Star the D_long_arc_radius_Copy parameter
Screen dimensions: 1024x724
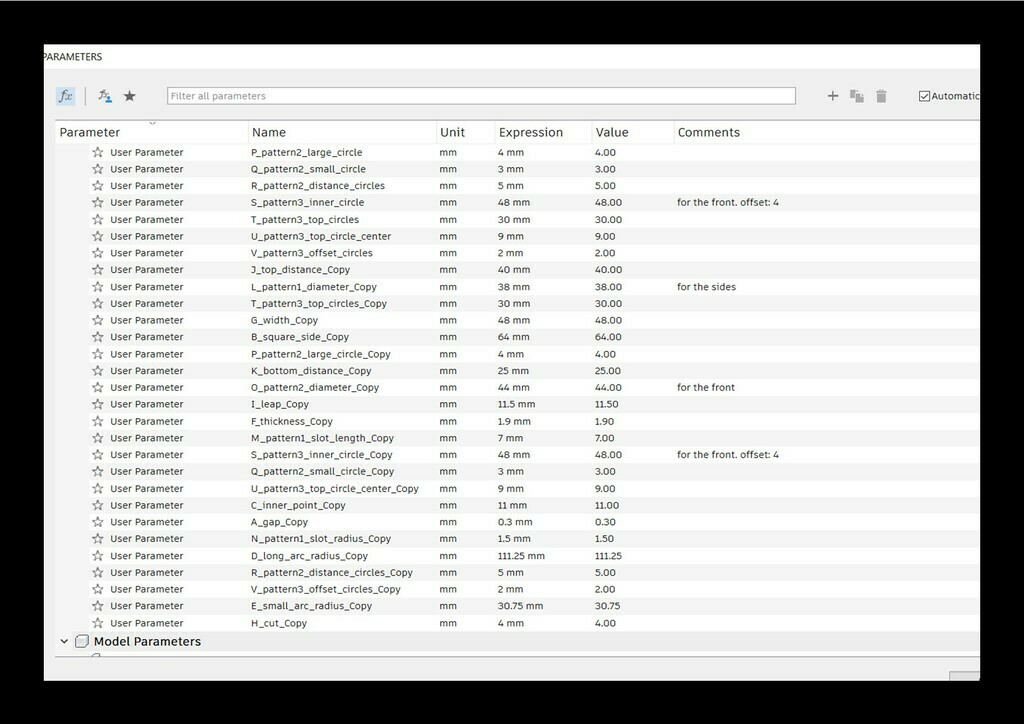coord(98,556)
